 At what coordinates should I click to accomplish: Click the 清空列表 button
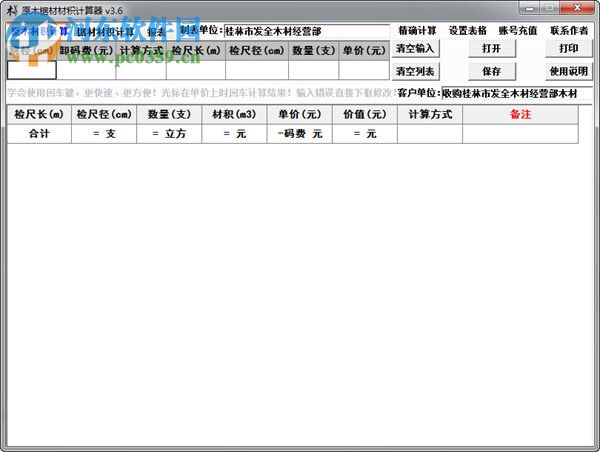[415, 71]
